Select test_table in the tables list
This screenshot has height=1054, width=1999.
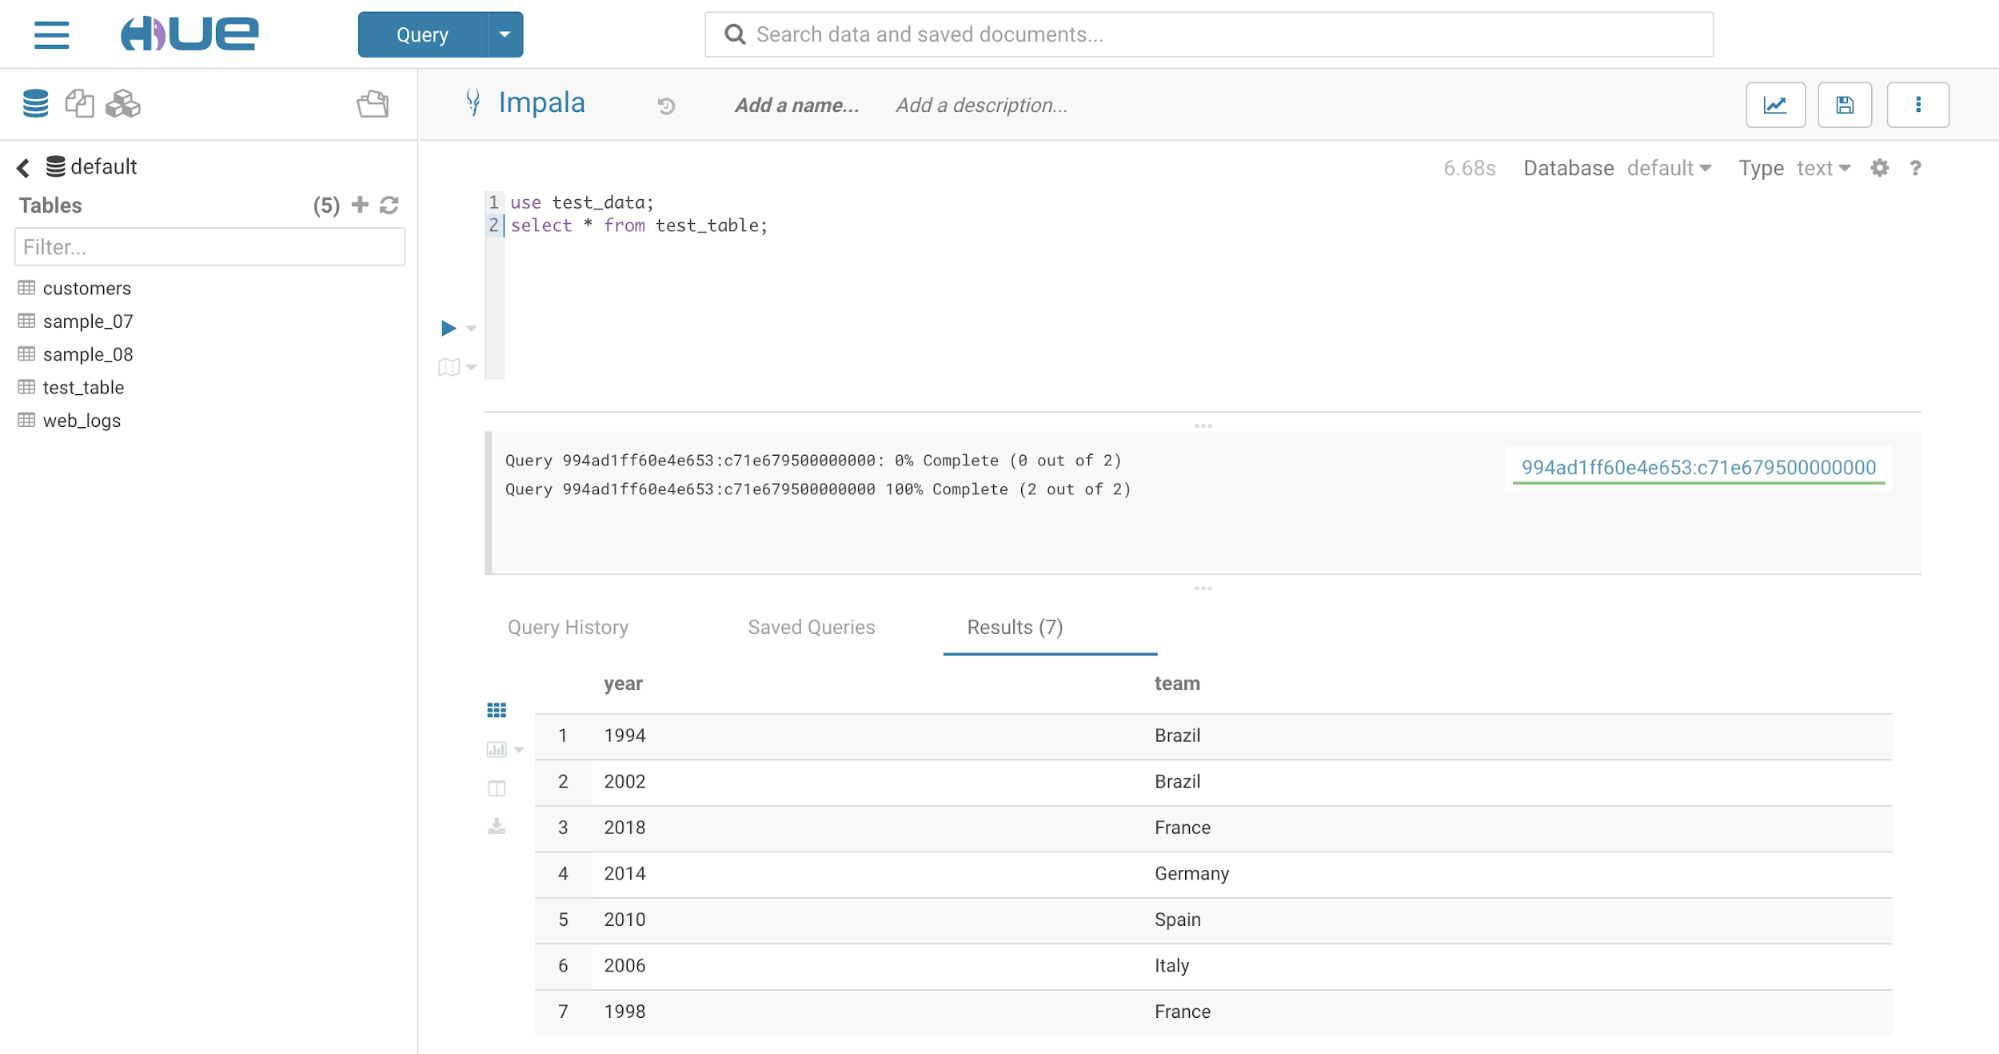[x=83, y=387]
